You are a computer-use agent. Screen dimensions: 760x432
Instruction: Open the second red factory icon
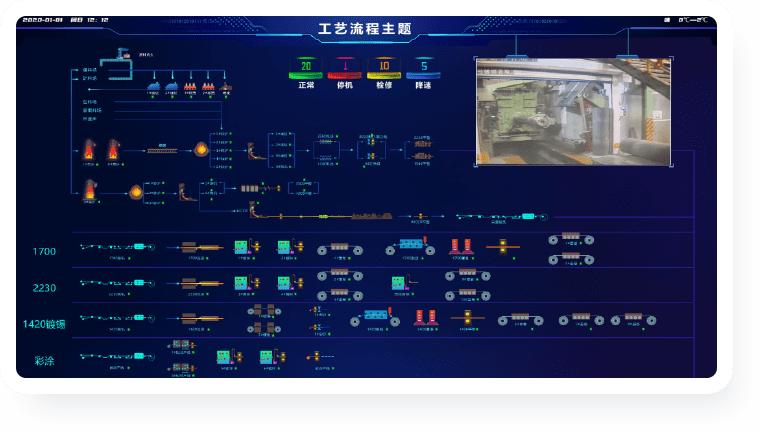coord(208,86)
